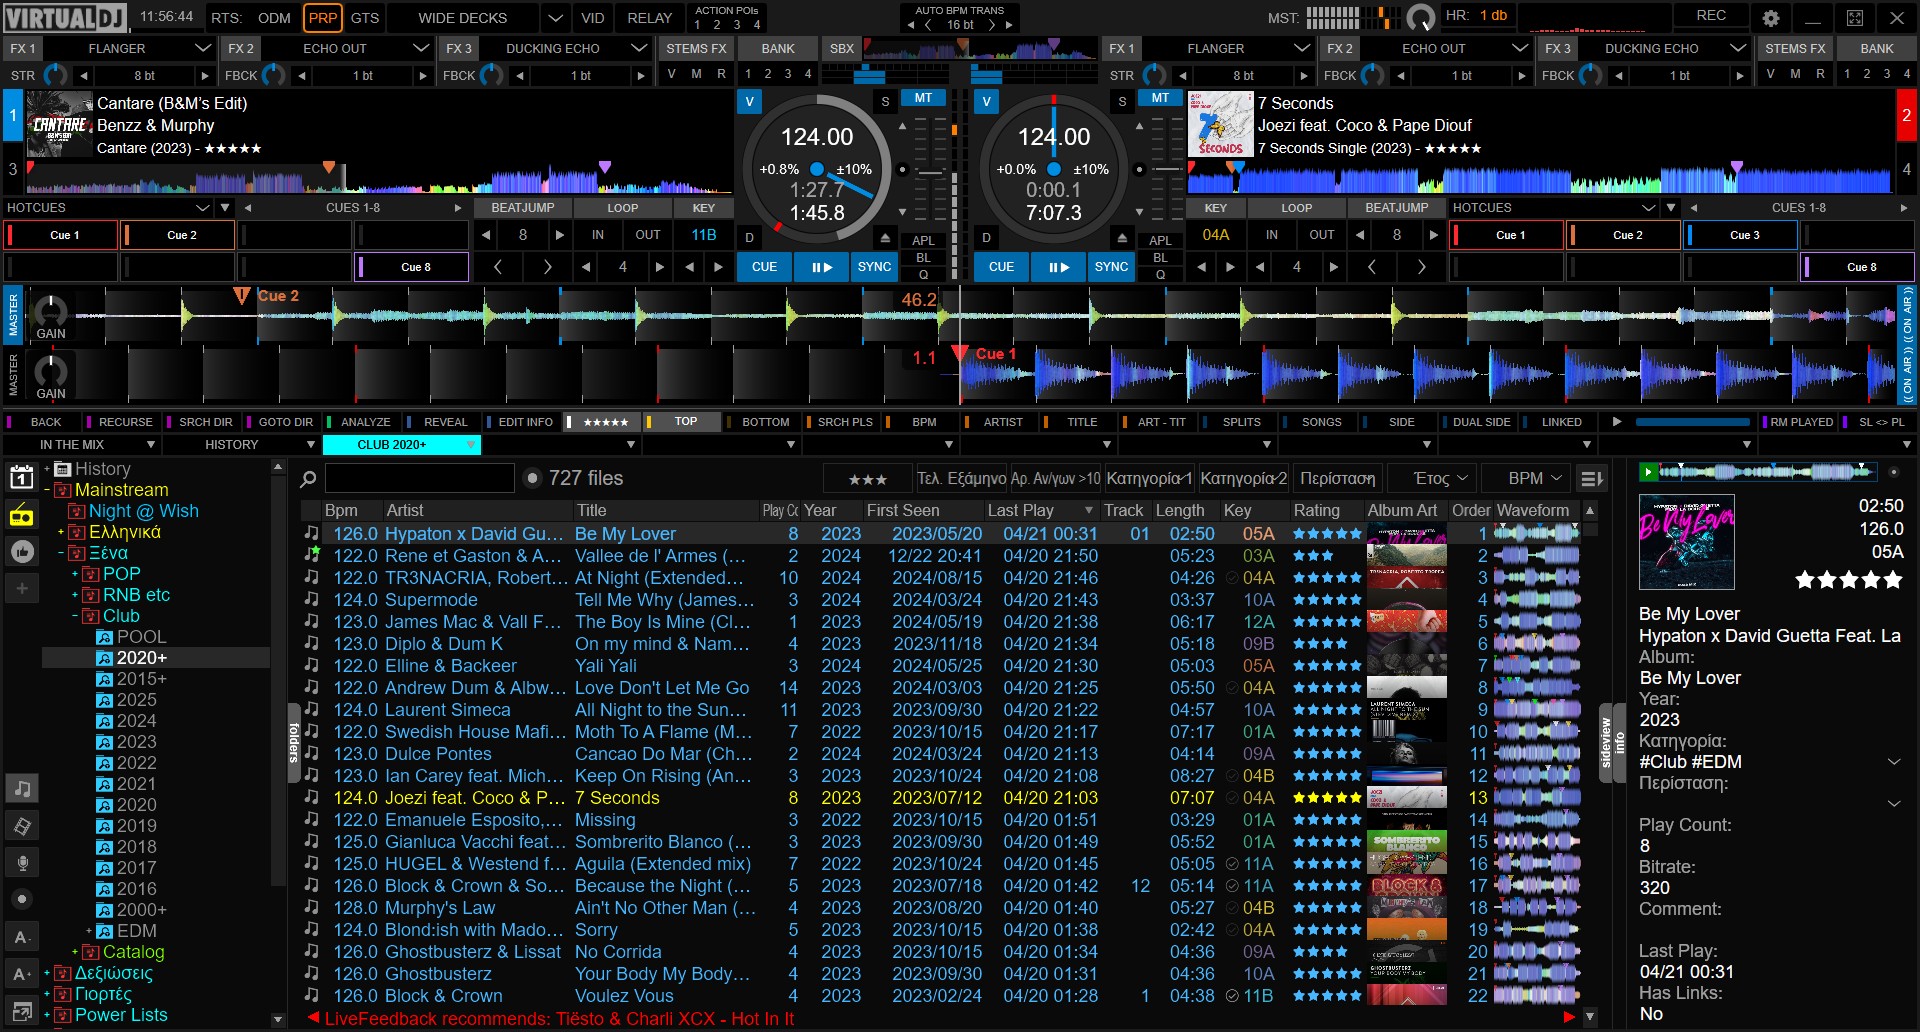Click the eject icon on the left deck
Viewport: 1920px width, 1032px height.
pos(885,238)
